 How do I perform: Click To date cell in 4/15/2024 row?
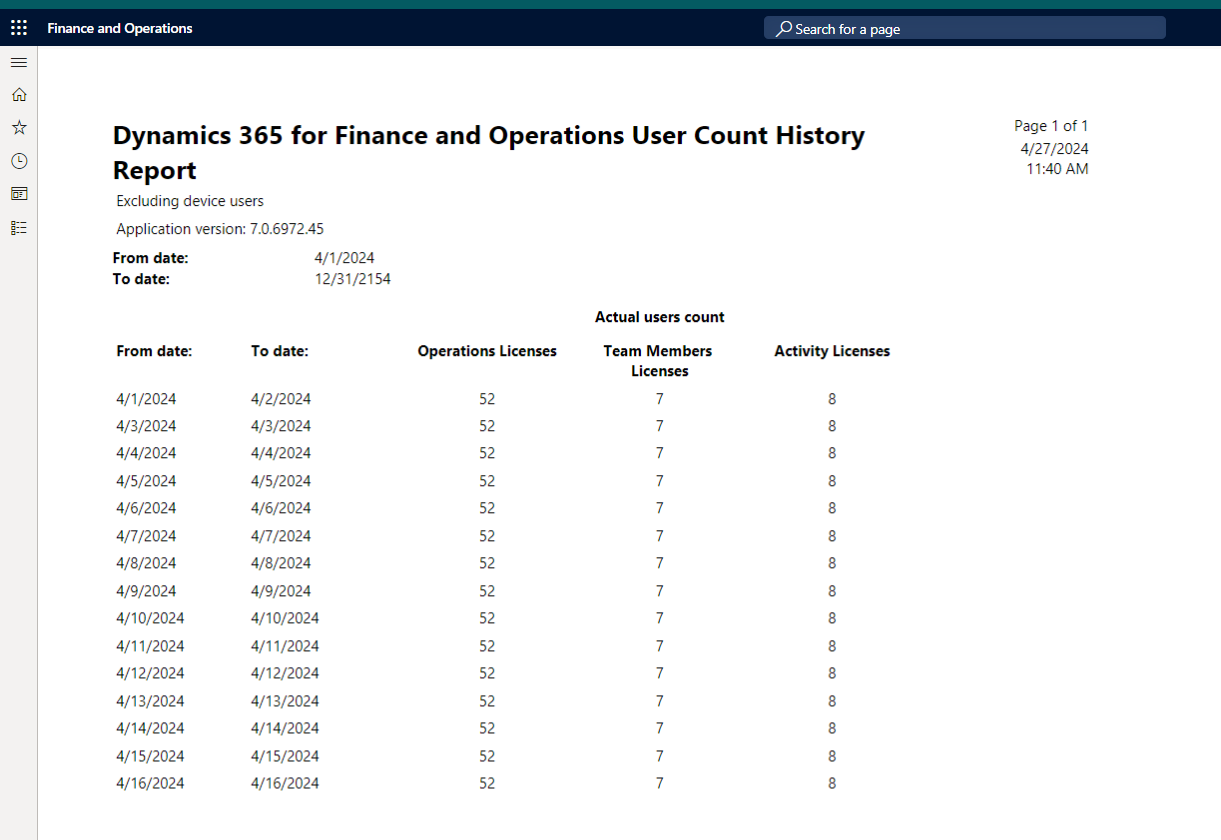pyautogui.click(x=285, y=756)
